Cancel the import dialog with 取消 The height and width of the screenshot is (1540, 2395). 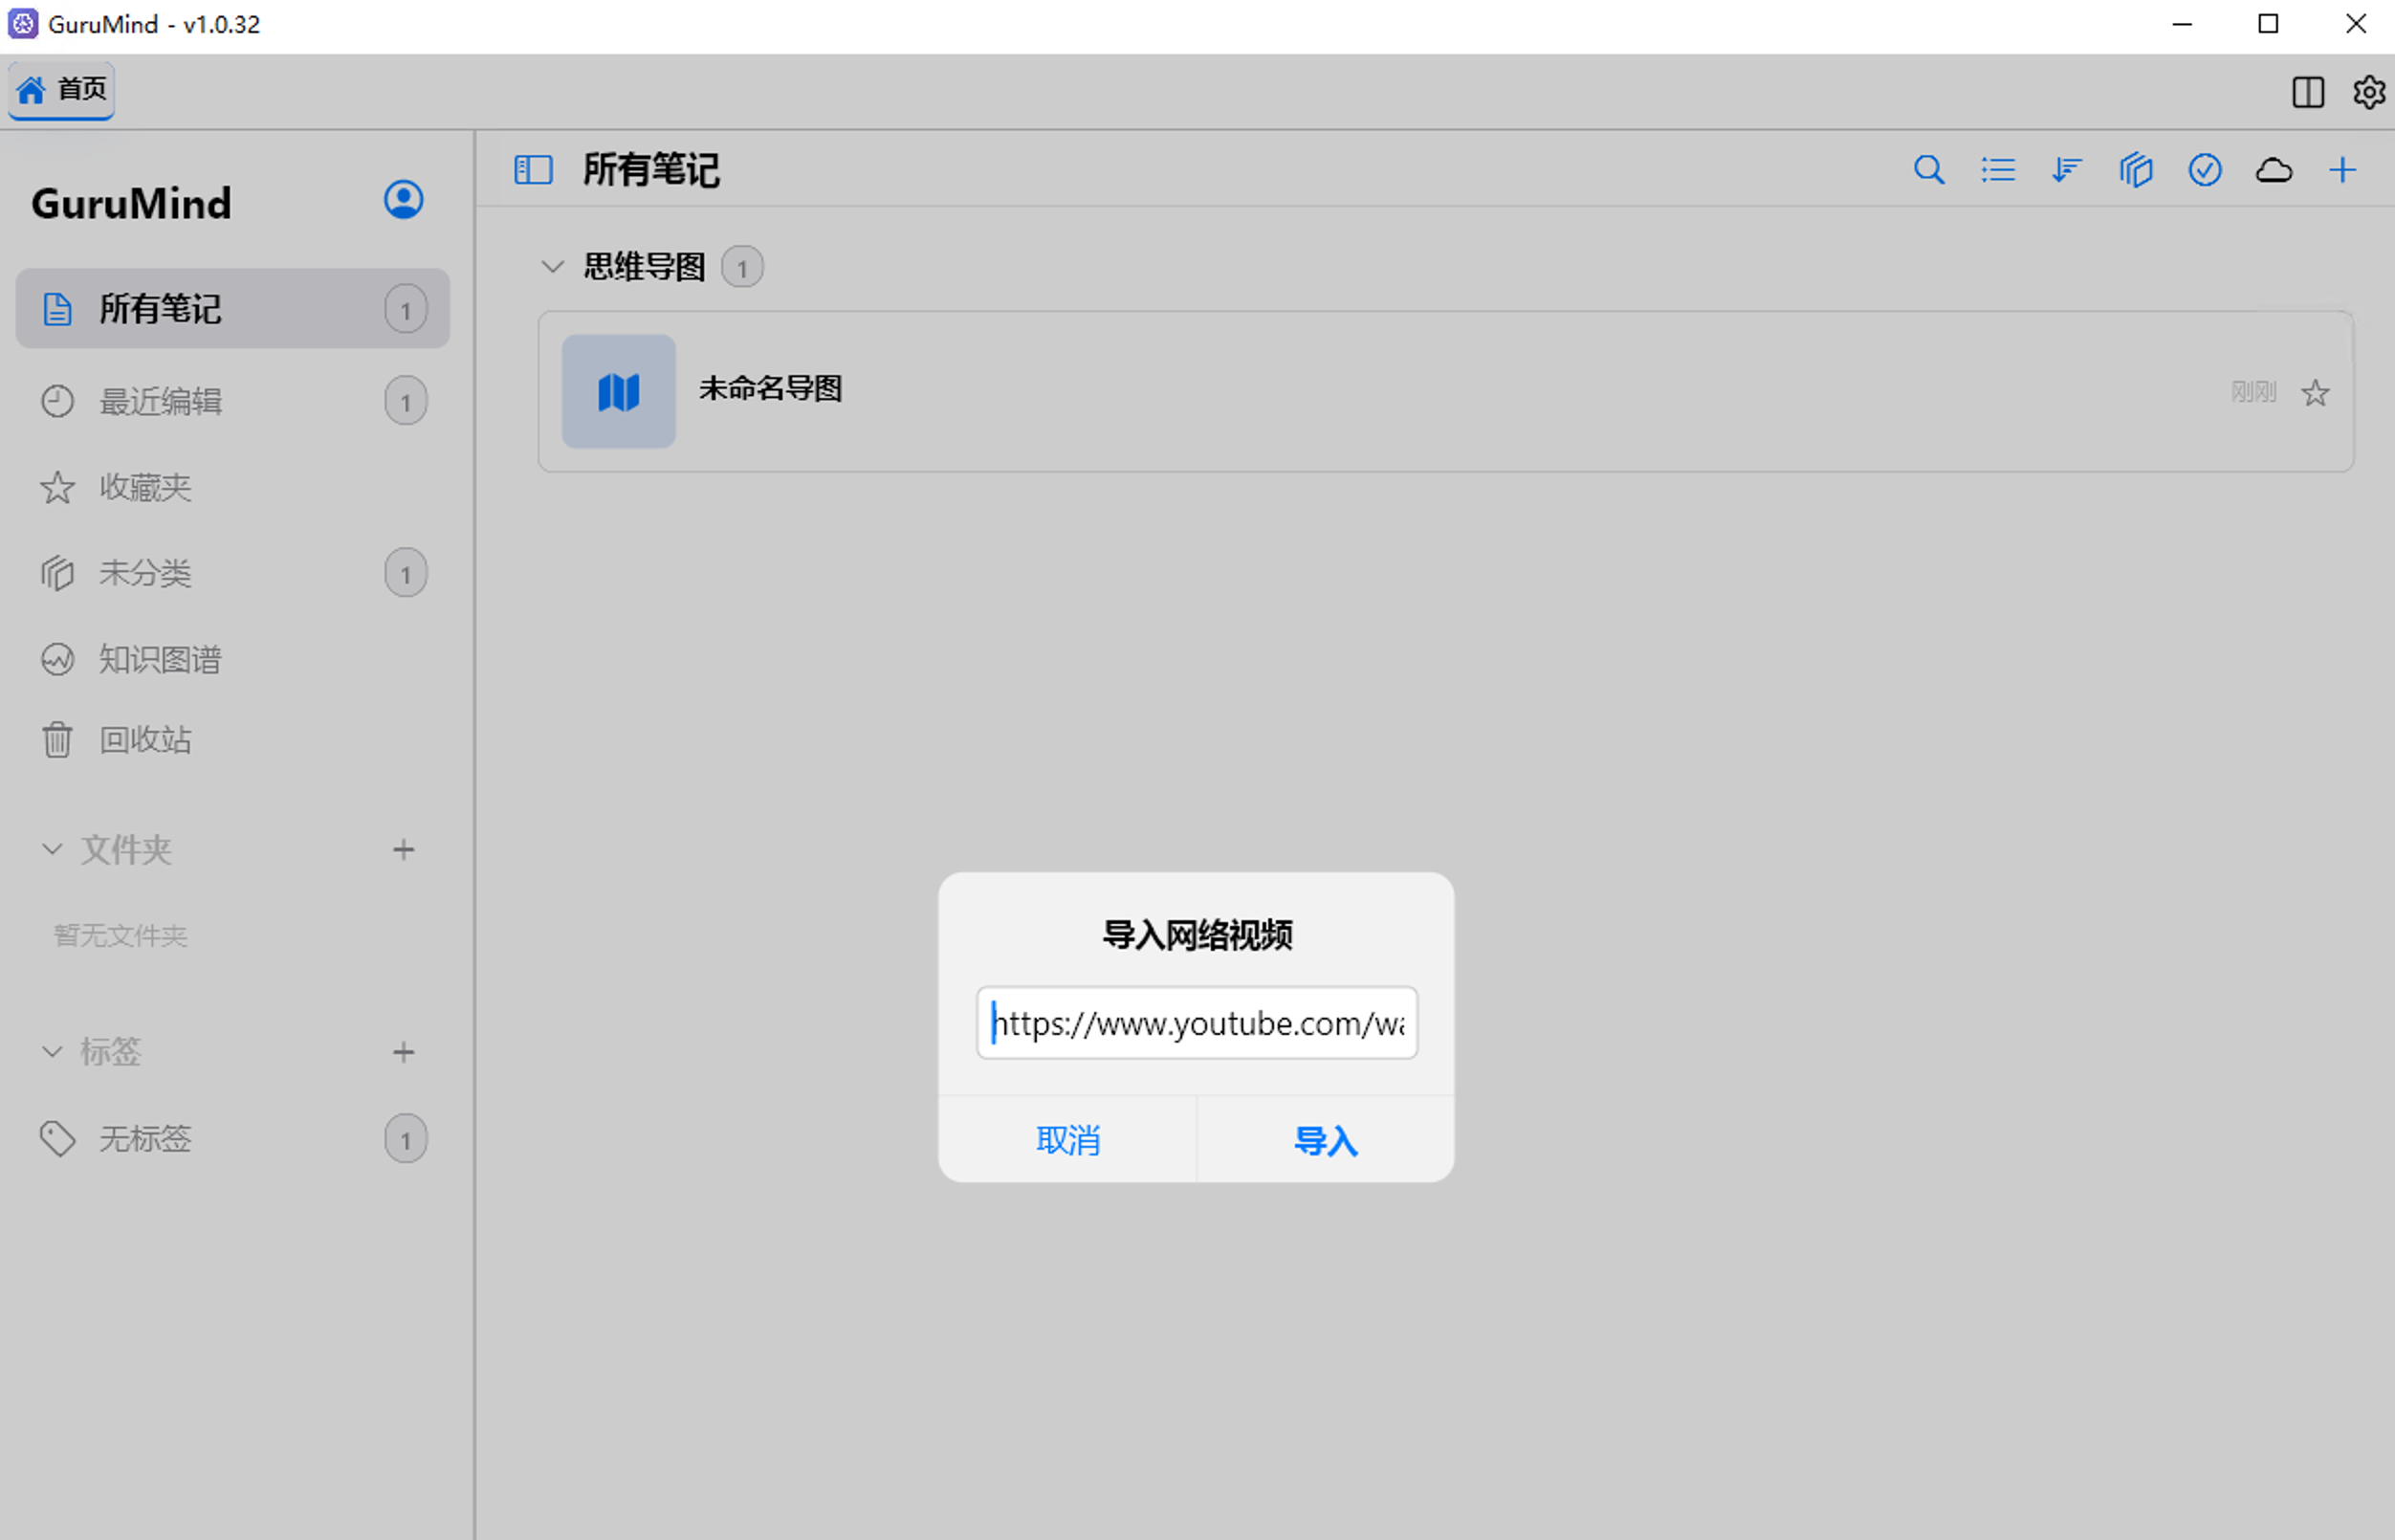(1068, 1139)
